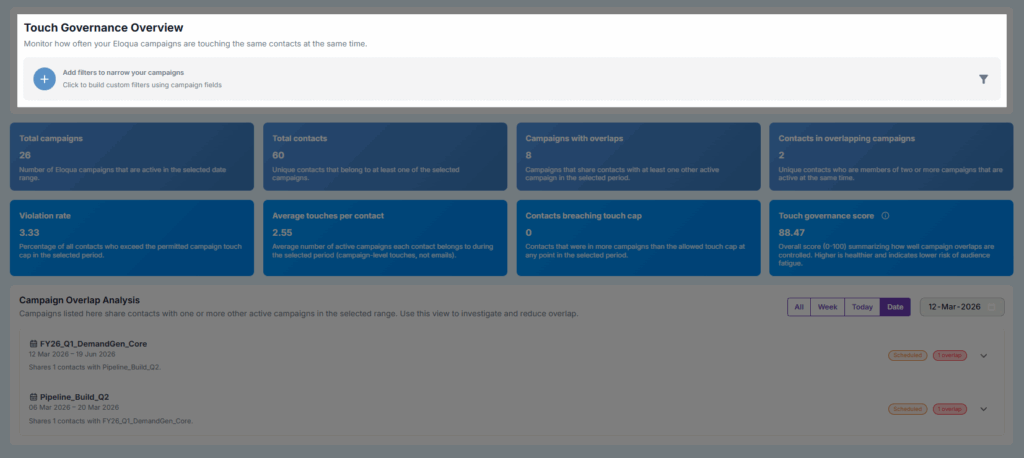1024x458 pixels.
Task: Click the blue plus add-filter icon
Action: (x=44, y=79)
